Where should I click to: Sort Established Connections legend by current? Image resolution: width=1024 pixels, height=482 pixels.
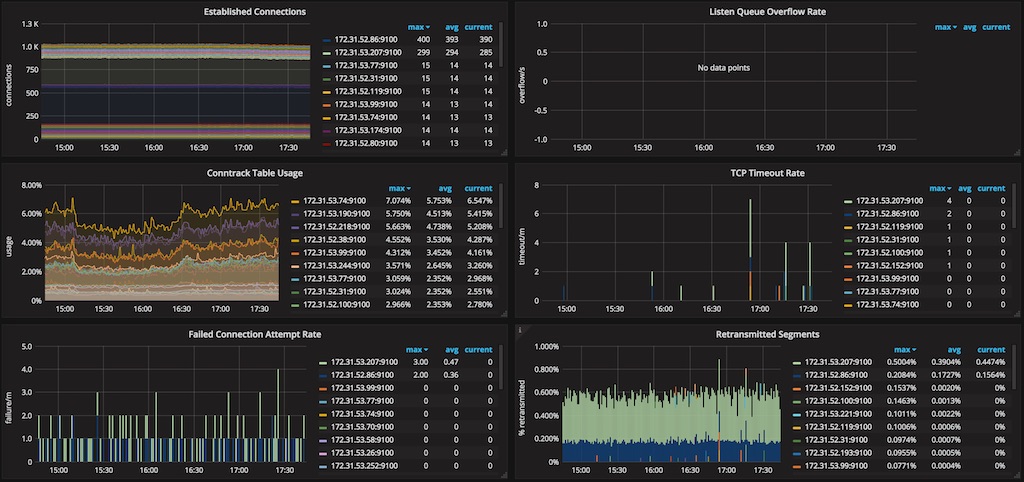478,27
